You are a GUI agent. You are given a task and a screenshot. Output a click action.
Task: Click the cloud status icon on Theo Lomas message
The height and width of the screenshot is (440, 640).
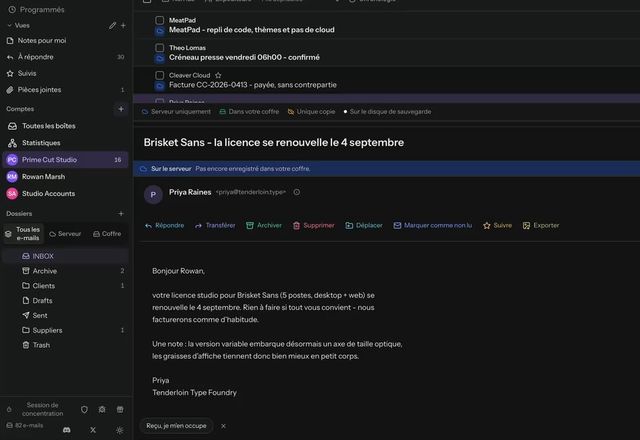(160, 58)
